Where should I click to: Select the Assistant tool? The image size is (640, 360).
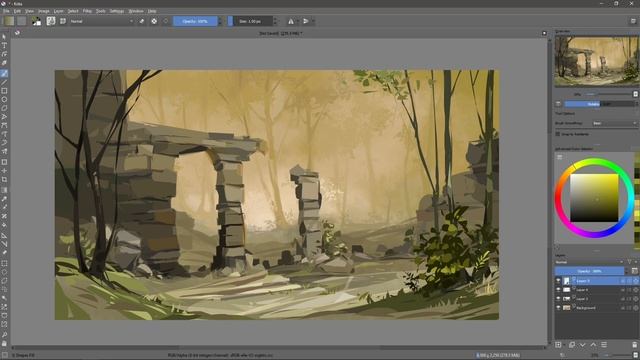click(x=4, y=236)
